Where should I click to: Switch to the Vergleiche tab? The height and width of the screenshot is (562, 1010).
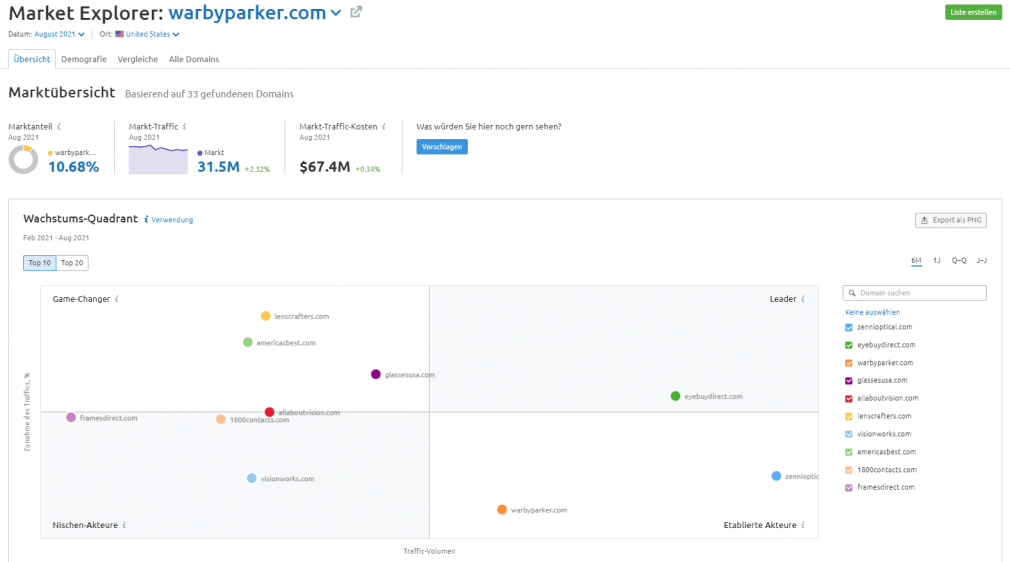(137, 59)
